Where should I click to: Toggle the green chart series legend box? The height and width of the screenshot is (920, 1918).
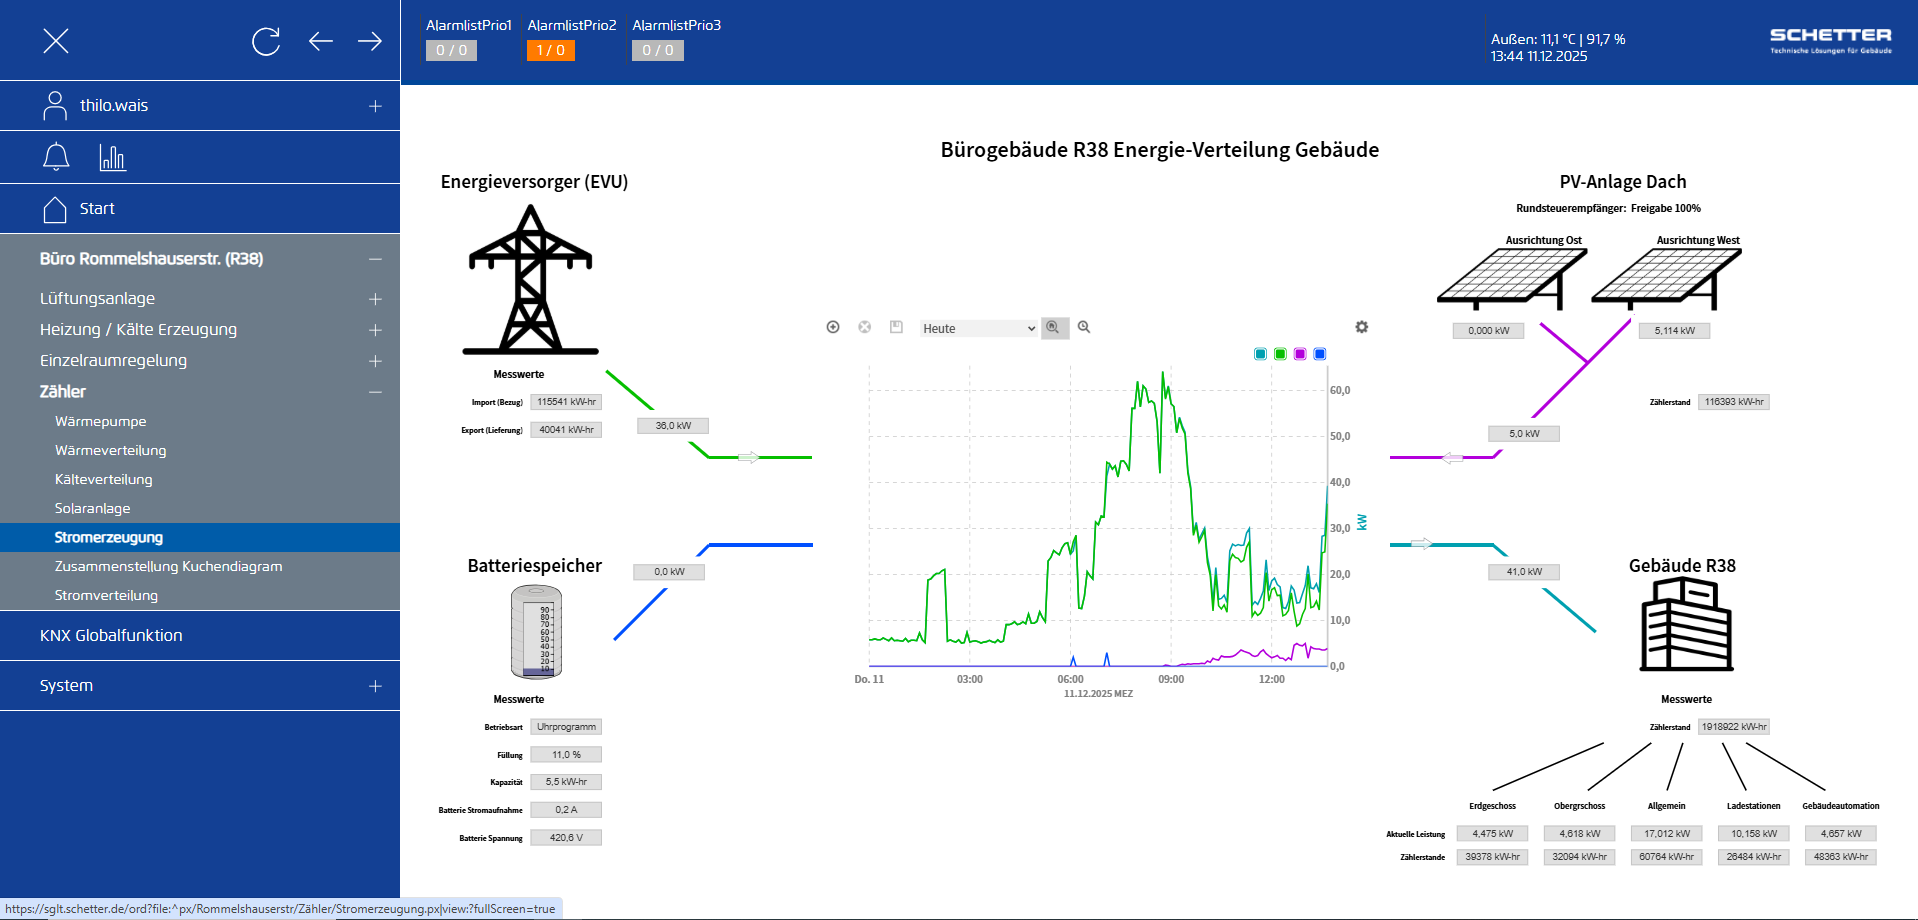(1280, 354)
